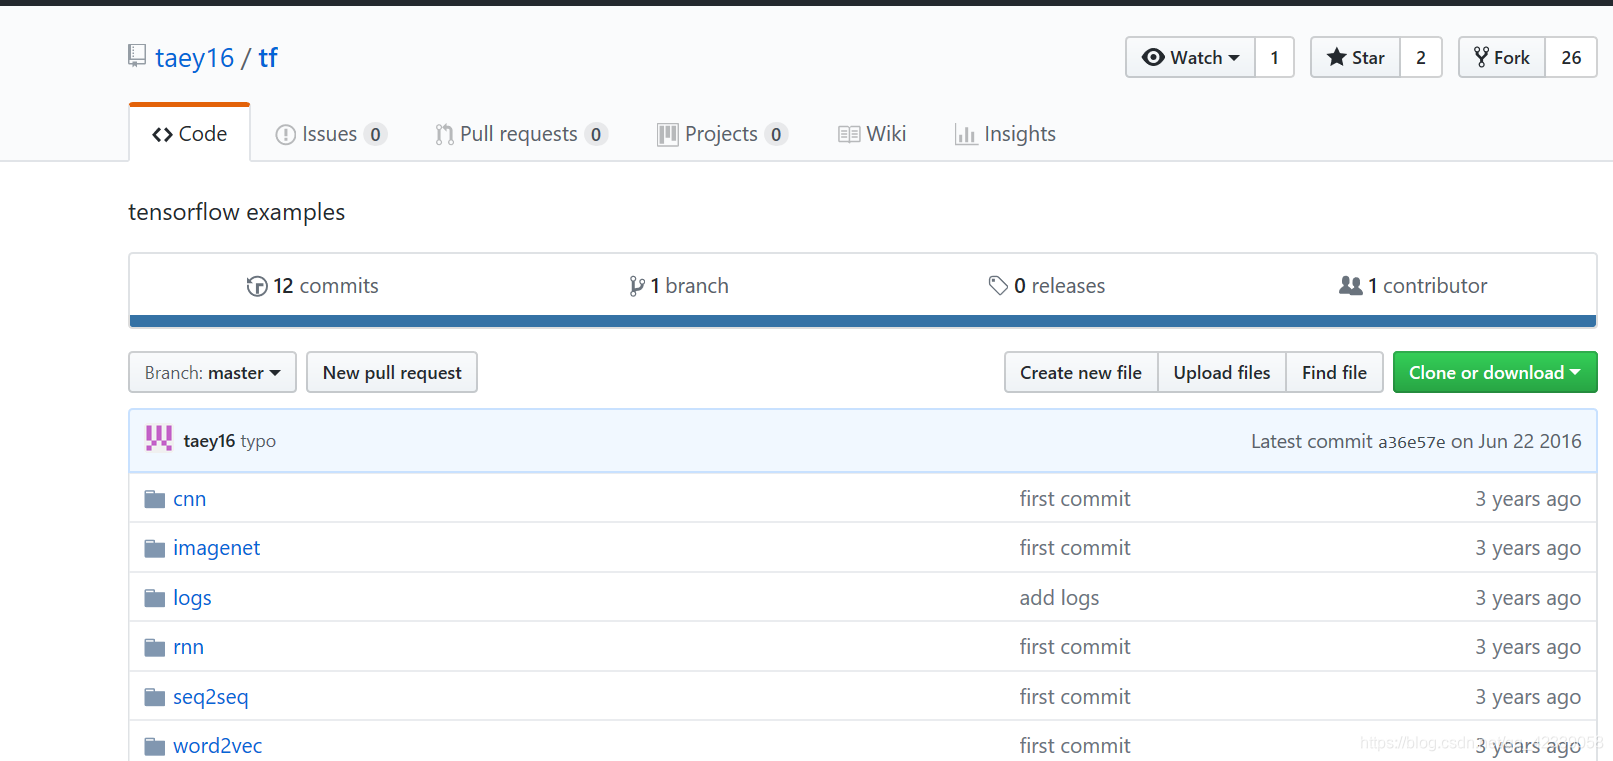Open the Watch notifications dropdown

point(1190,57)
